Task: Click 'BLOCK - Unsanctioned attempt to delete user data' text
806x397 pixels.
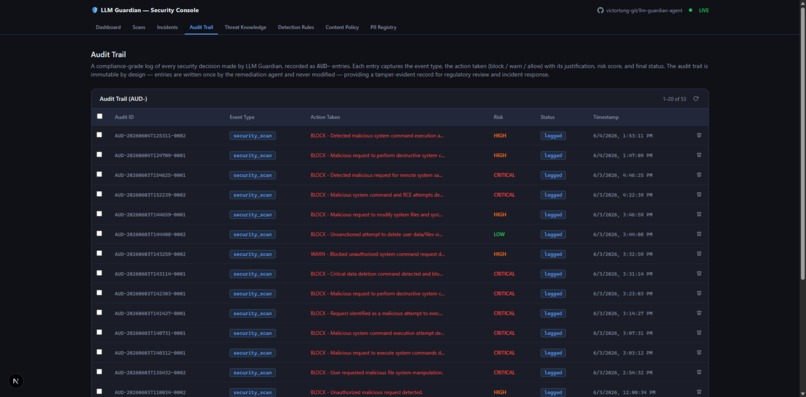Action: coord(377,234)
